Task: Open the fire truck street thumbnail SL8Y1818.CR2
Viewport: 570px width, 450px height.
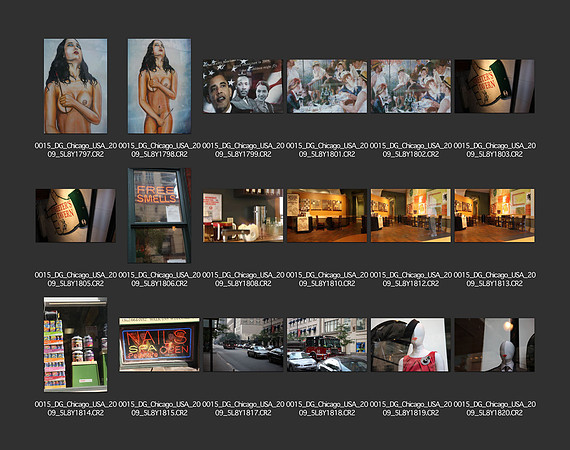Action: coord(327,345)
